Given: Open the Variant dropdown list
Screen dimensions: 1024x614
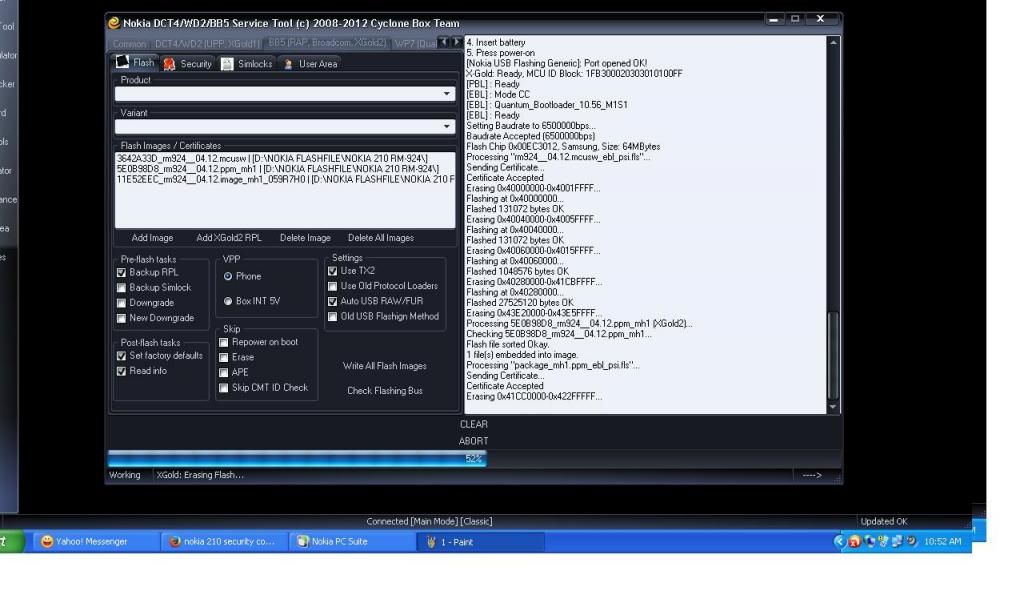Looking at the screenshot, I should click(447, 127).
